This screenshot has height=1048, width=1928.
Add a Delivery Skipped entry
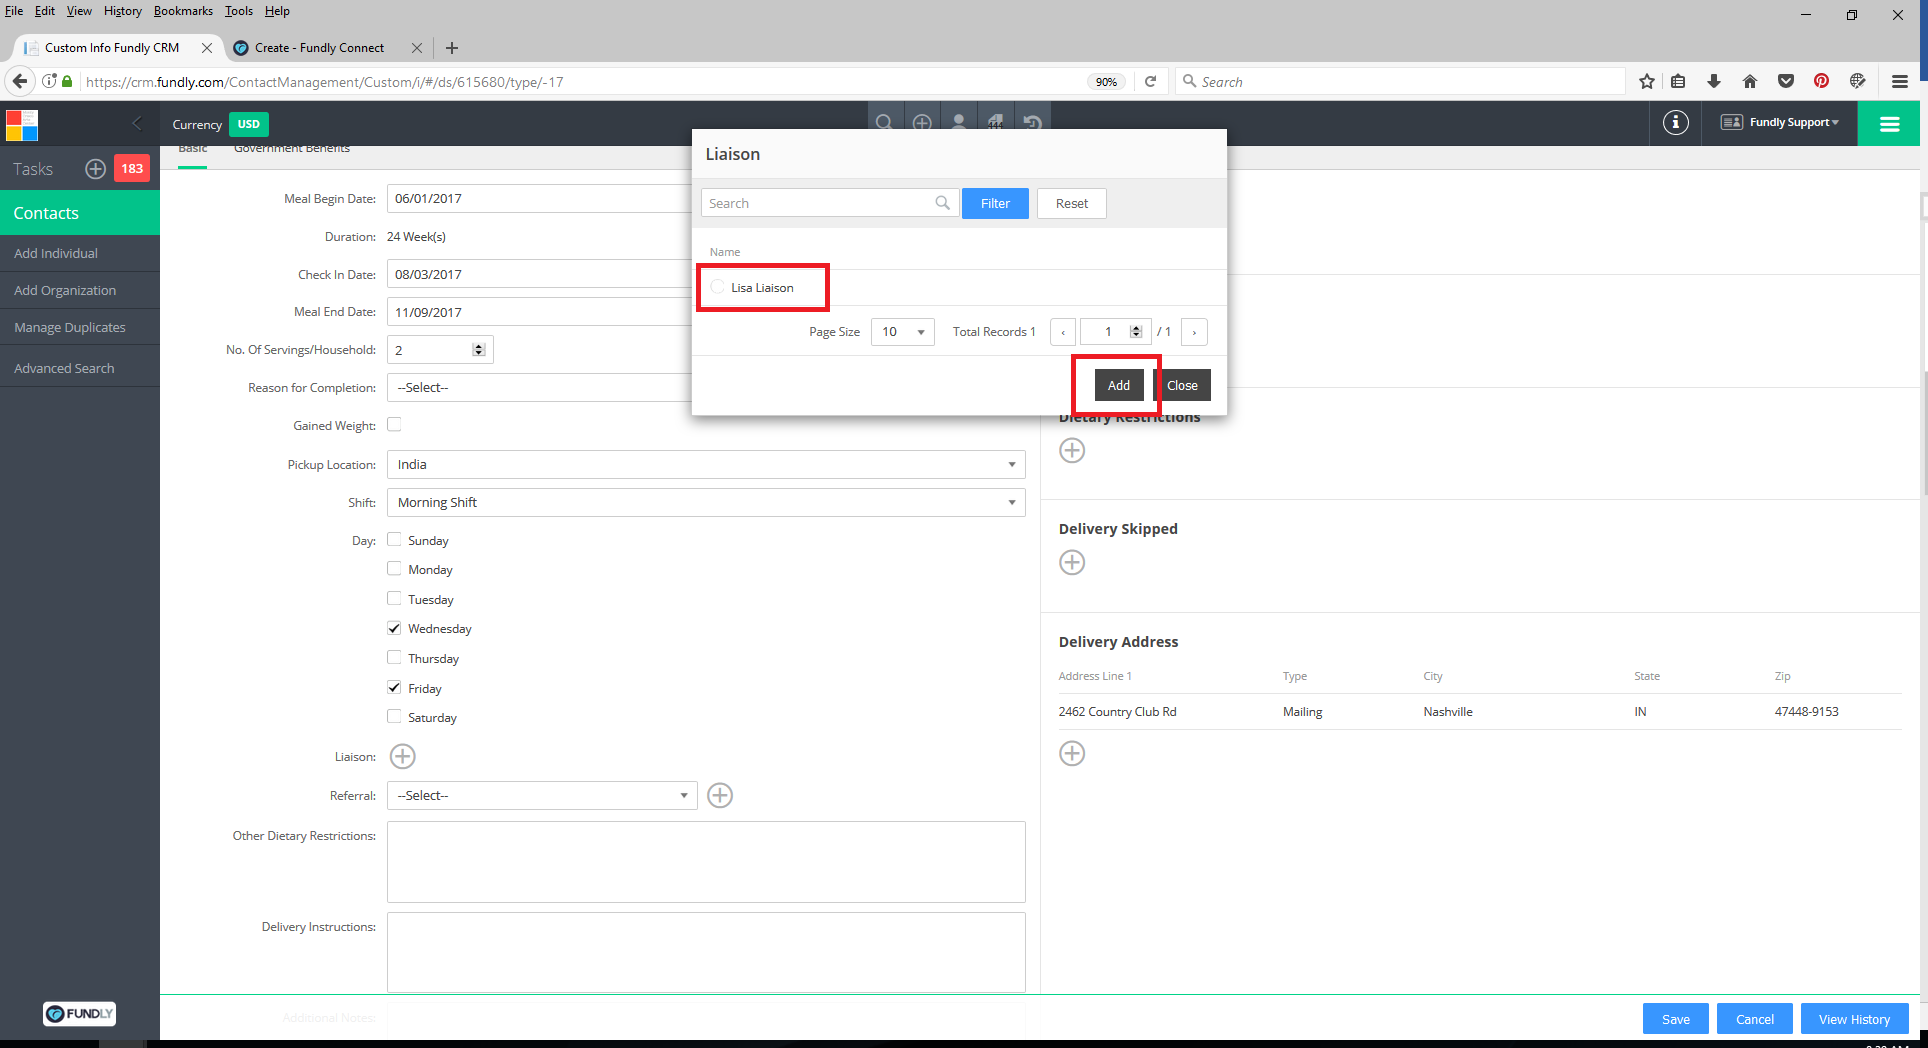[1072, 562]
